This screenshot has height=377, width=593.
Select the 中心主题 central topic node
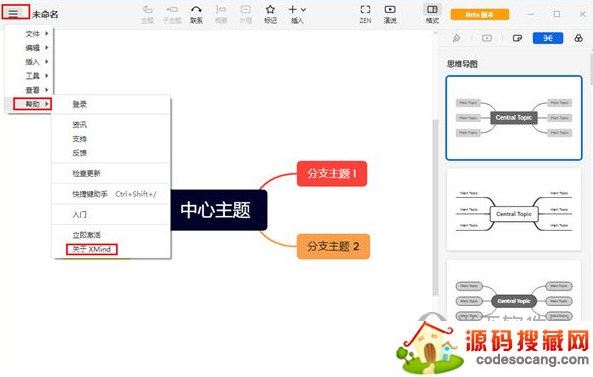pos(219,210)
